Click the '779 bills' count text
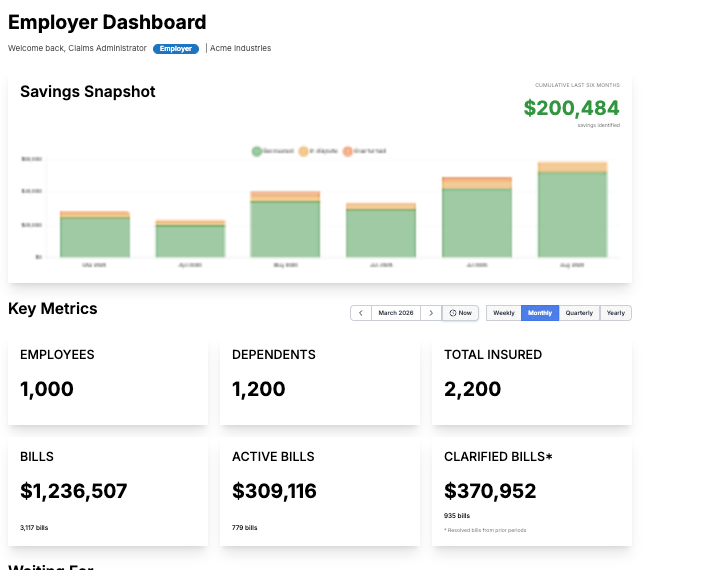Viewport: 711px width, 570px height. point(244,528)
